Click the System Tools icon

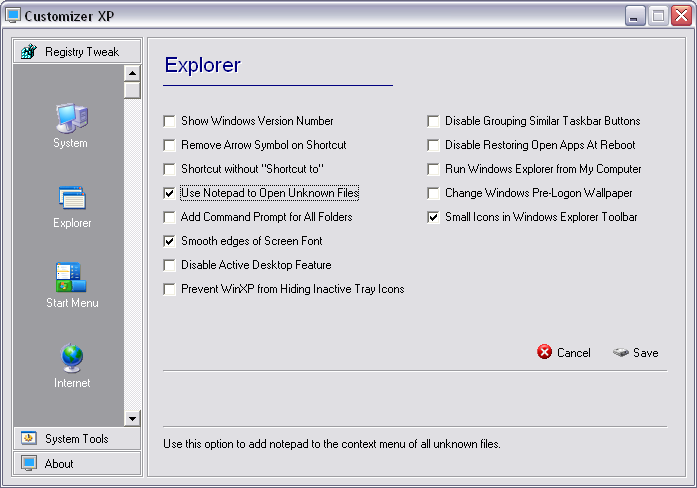tap(29, 438)
